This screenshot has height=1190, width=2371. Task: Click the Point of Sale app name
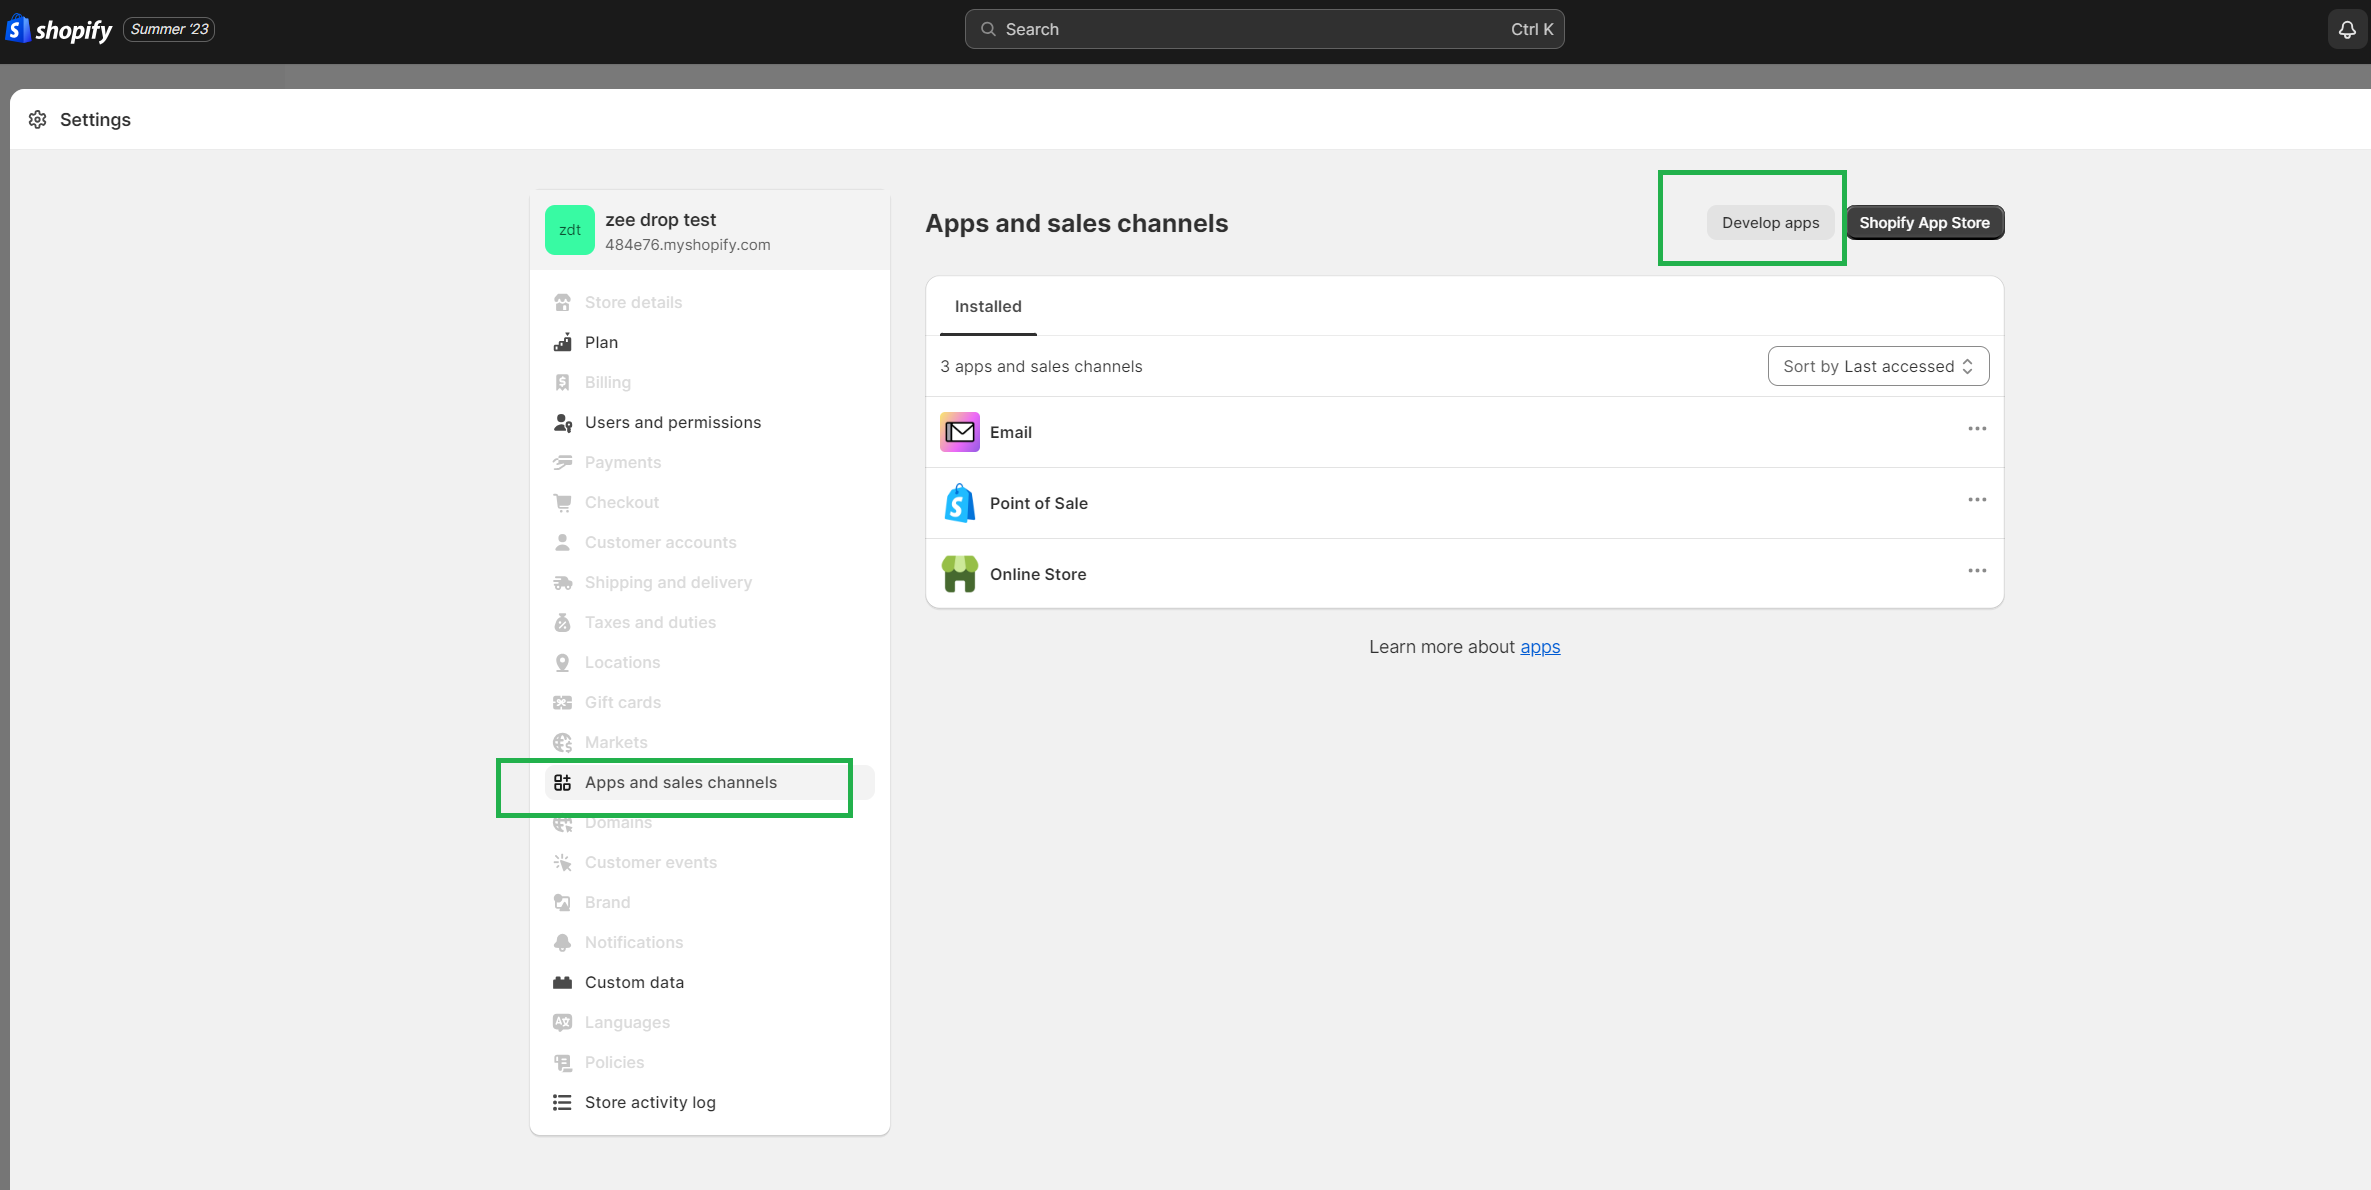coord(1039,503)
